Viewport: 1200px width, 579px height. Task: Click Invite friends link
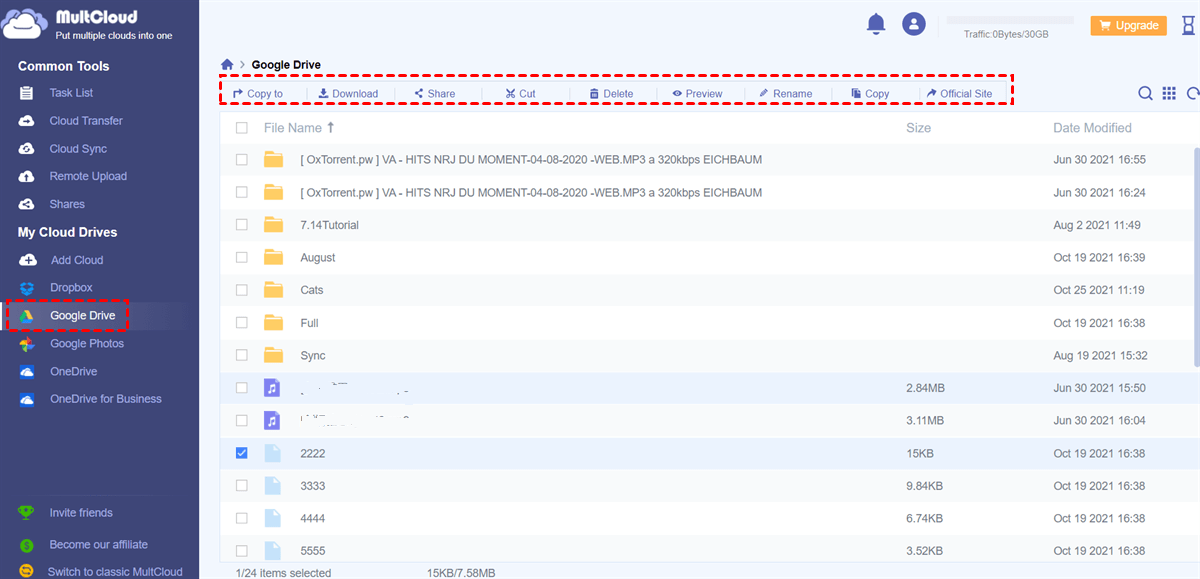click(81, 513)
